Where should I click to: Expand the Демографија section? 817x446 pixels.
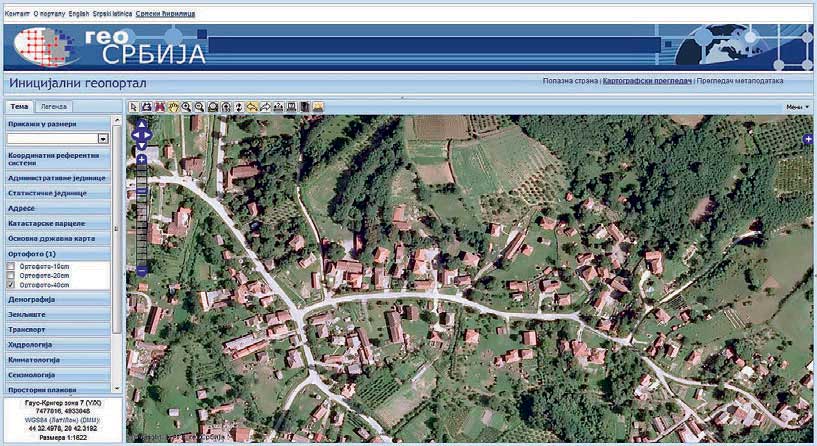tap(58, 300)
